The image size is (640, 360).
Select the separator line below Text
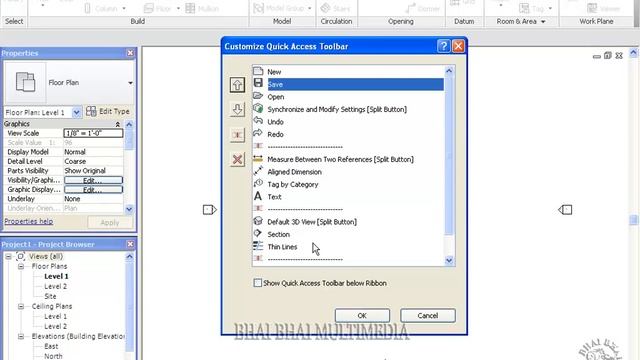pos(348,209)
